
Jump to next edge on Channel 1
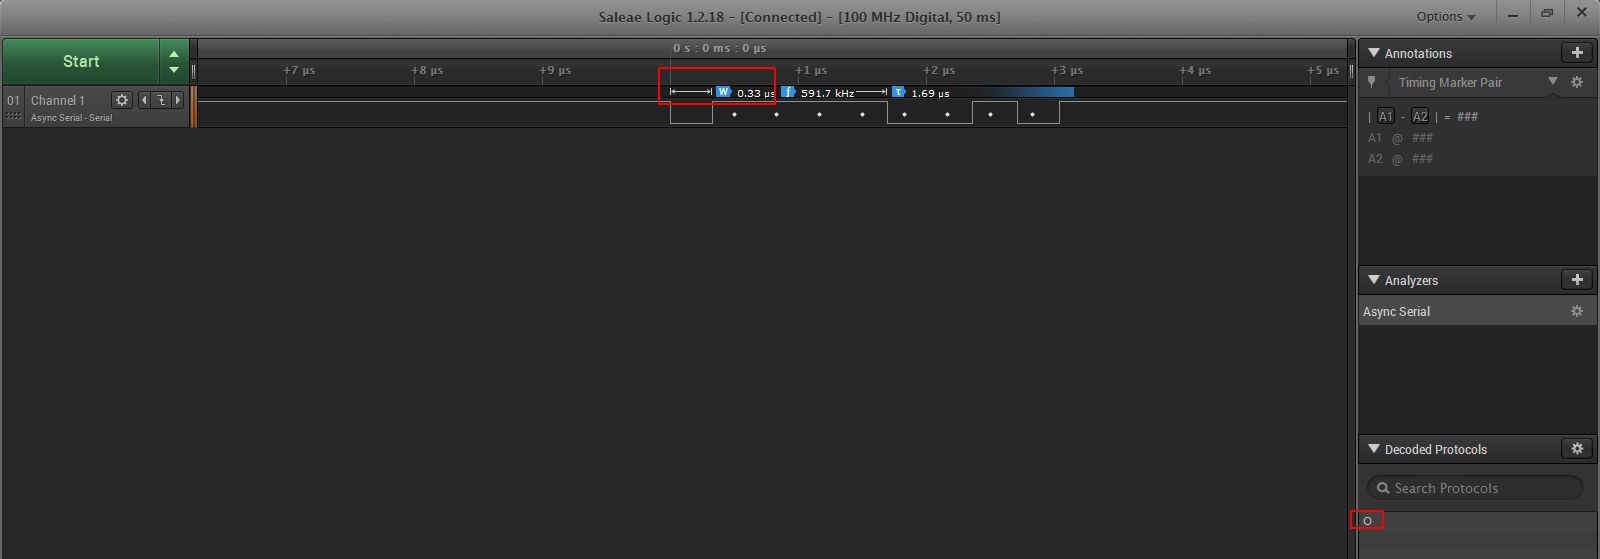178,100
